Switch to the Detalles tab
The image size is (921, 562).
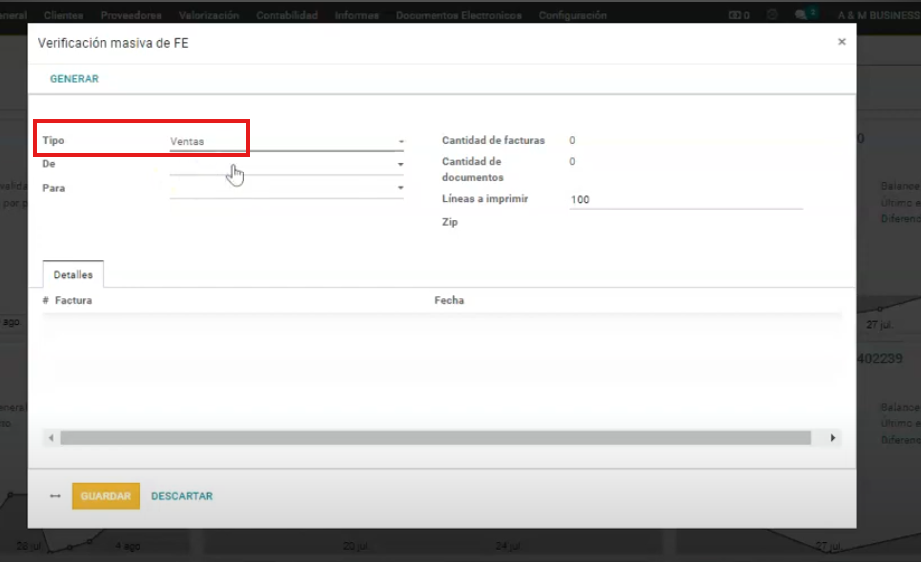coord(73,274)
